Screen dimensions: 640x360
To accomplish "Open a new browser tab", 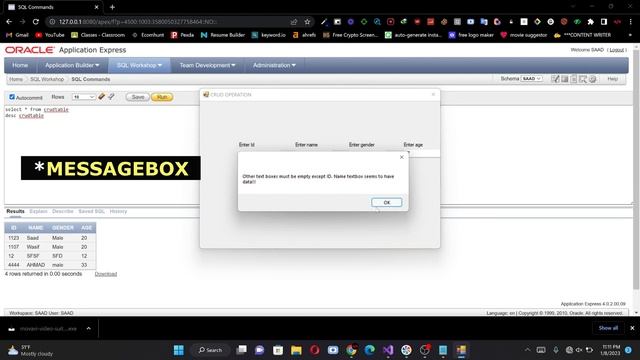I will click(x=112, y=7).
